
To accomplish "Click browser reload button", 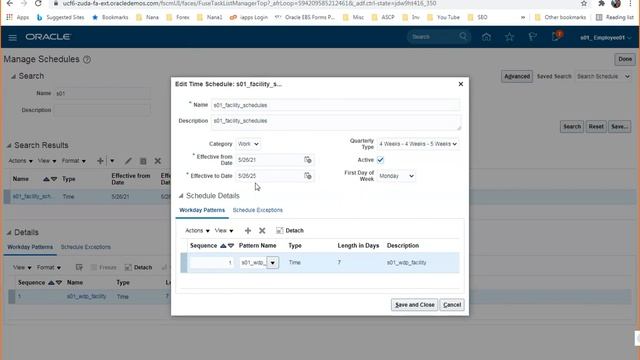I will [38, 3].
